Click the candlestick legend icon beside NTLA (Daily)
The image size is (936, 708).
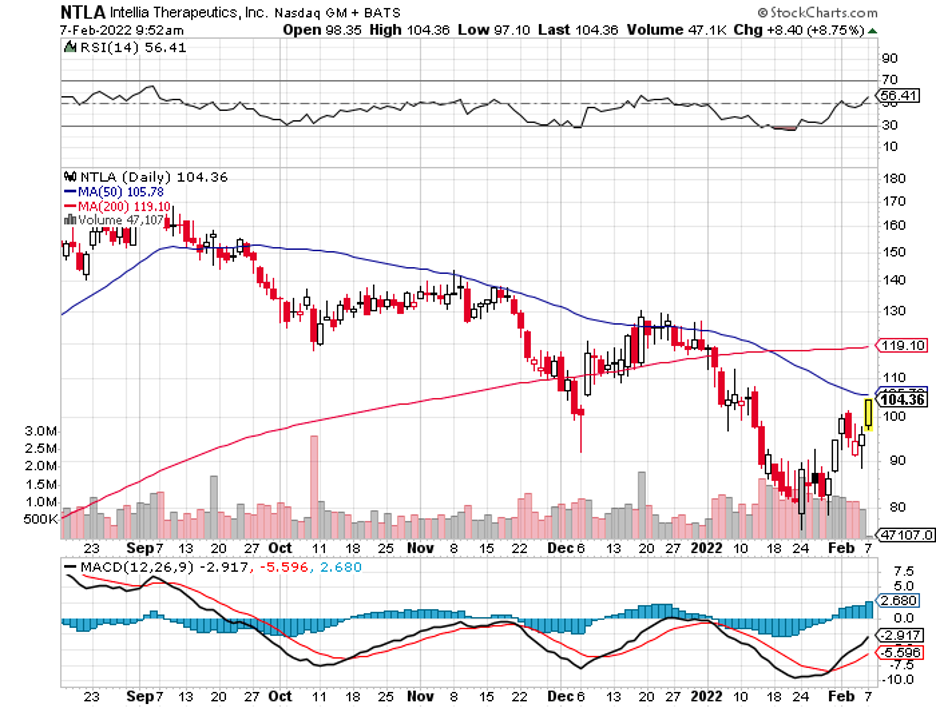[x=70, y=177]
